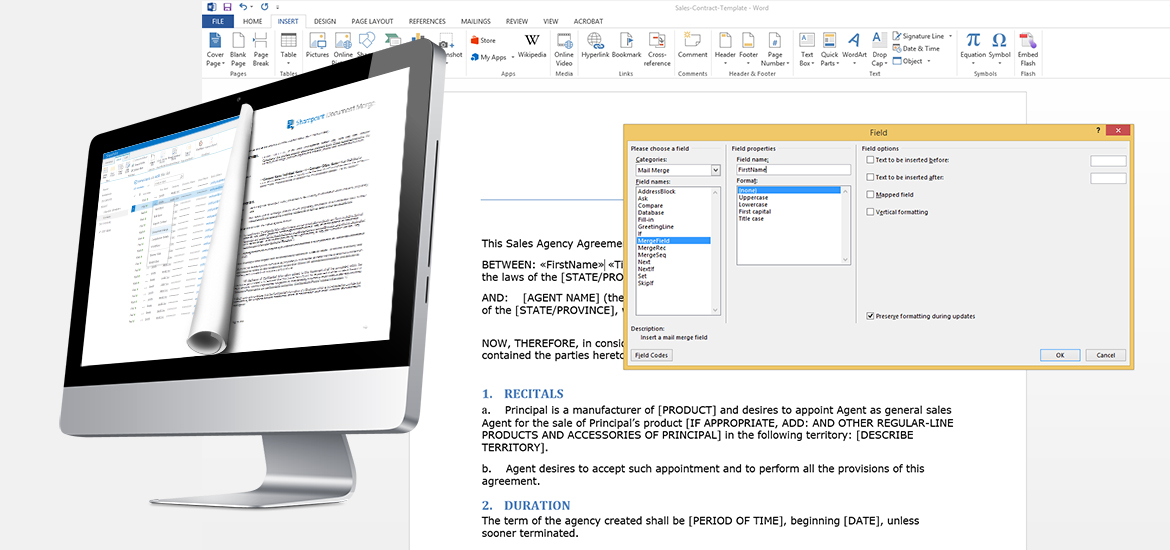Click the Signature Line button
This screenshot has height=550, width=1170.
tap(918, 36)
